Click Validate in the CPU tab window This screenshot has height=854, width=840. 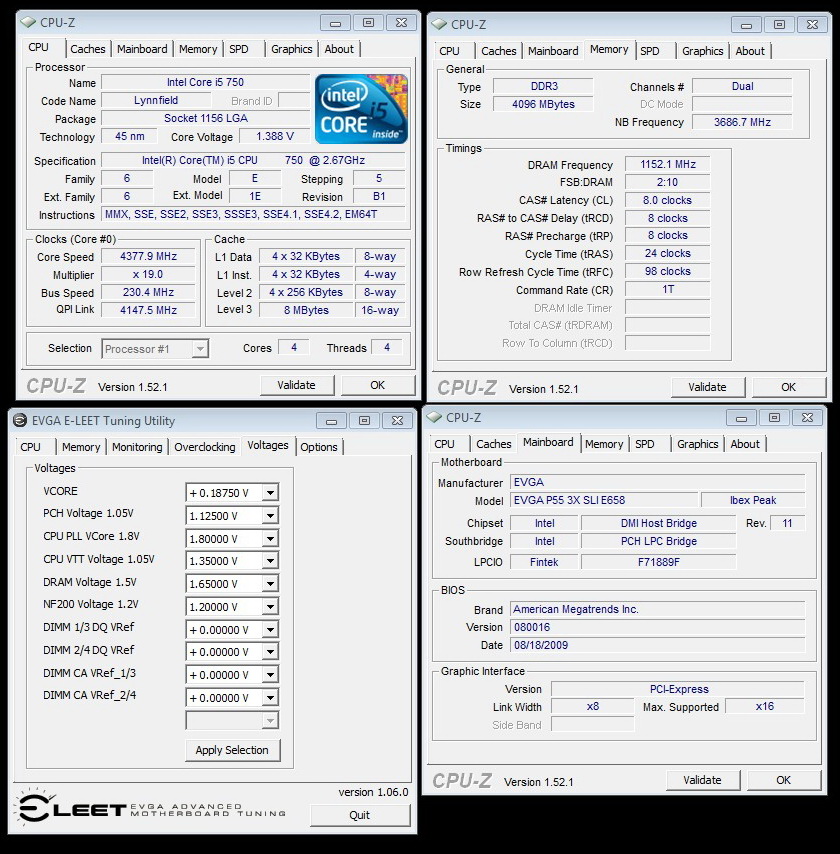(296, 385)
